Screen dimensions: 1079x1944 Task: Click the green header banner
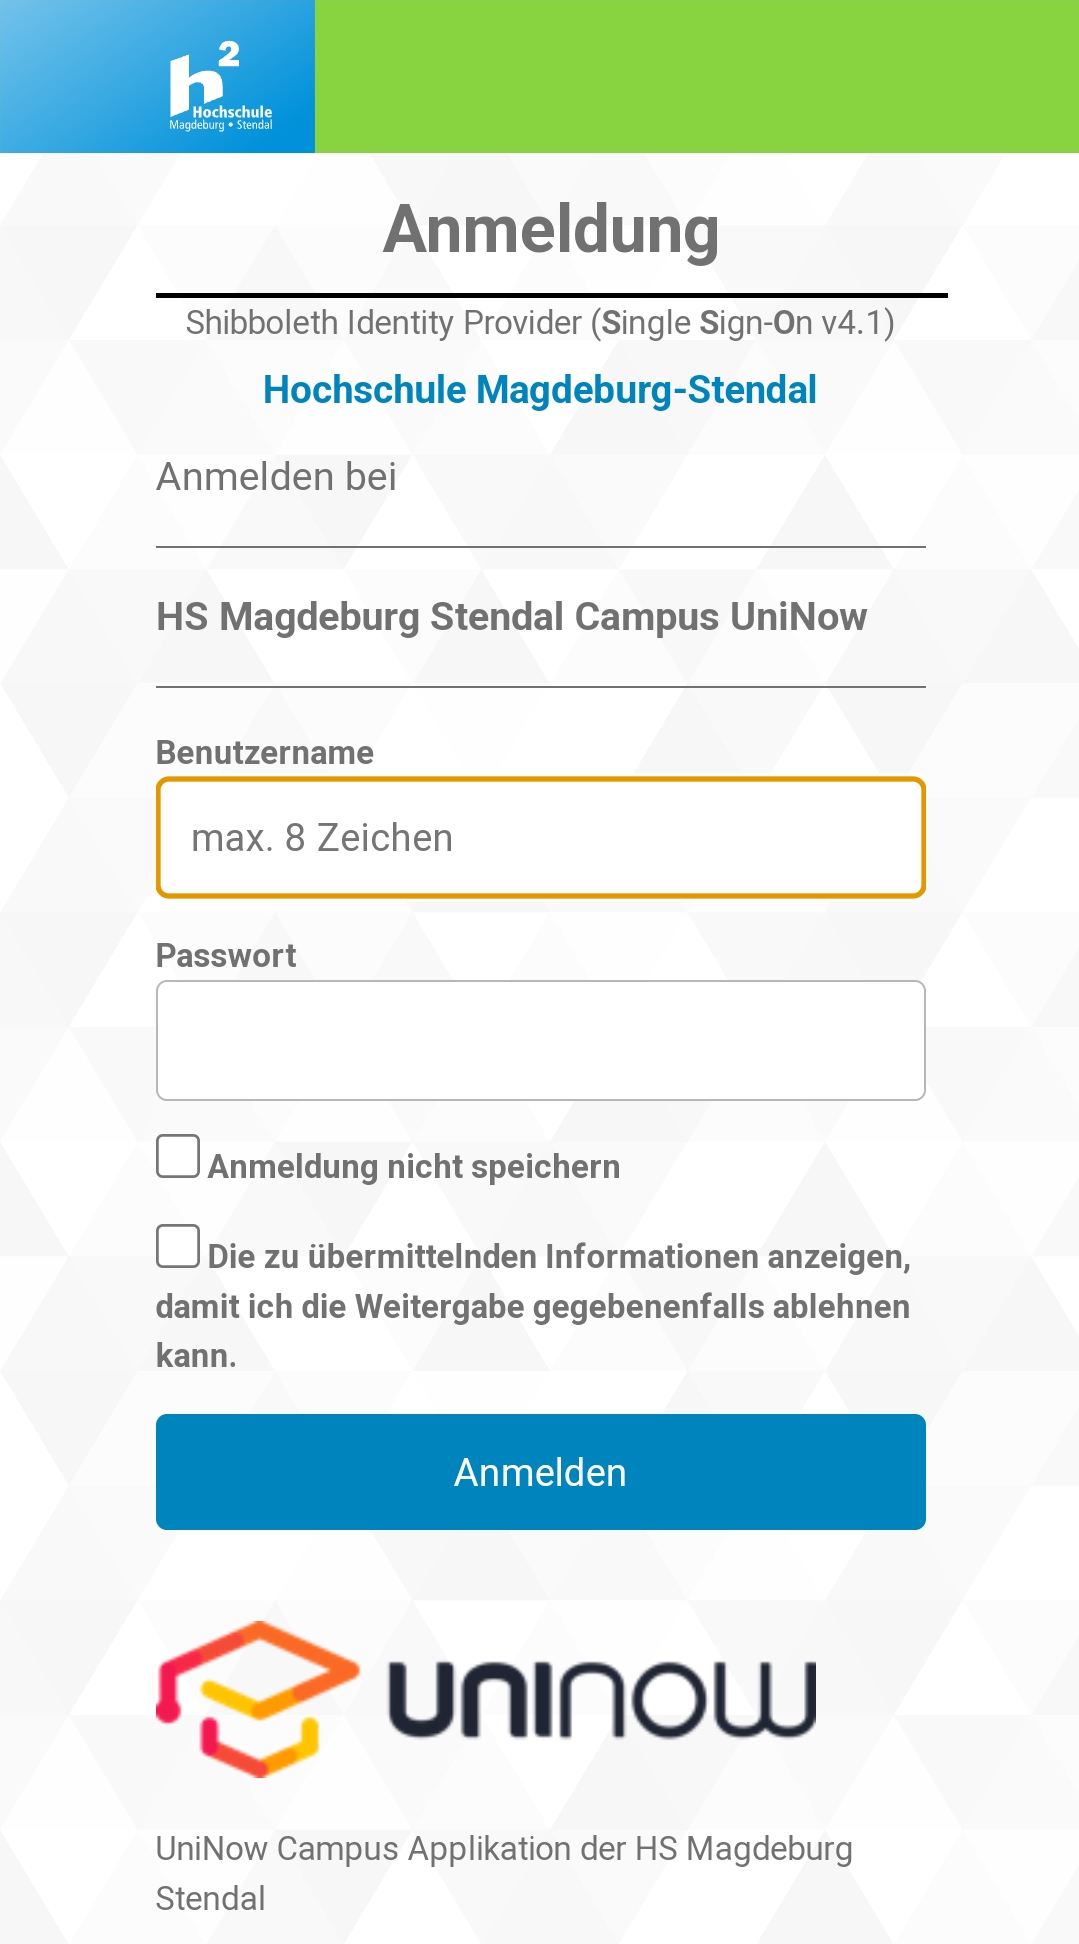[696, 76]
